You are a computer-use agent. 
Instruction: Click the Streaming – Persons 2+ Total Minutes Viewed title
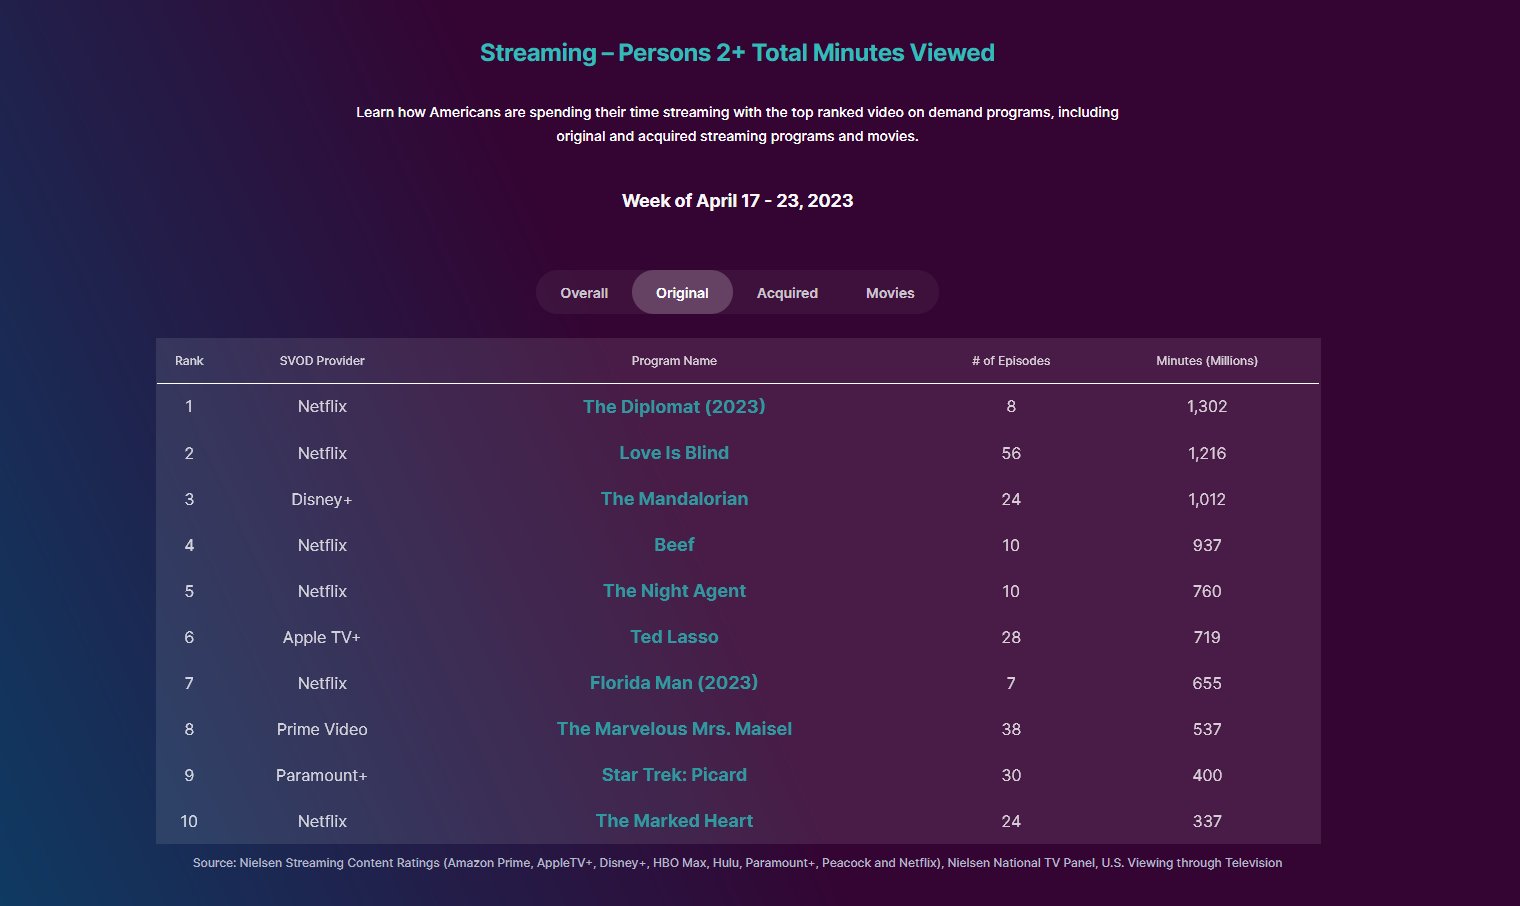[x=737, y=53]
